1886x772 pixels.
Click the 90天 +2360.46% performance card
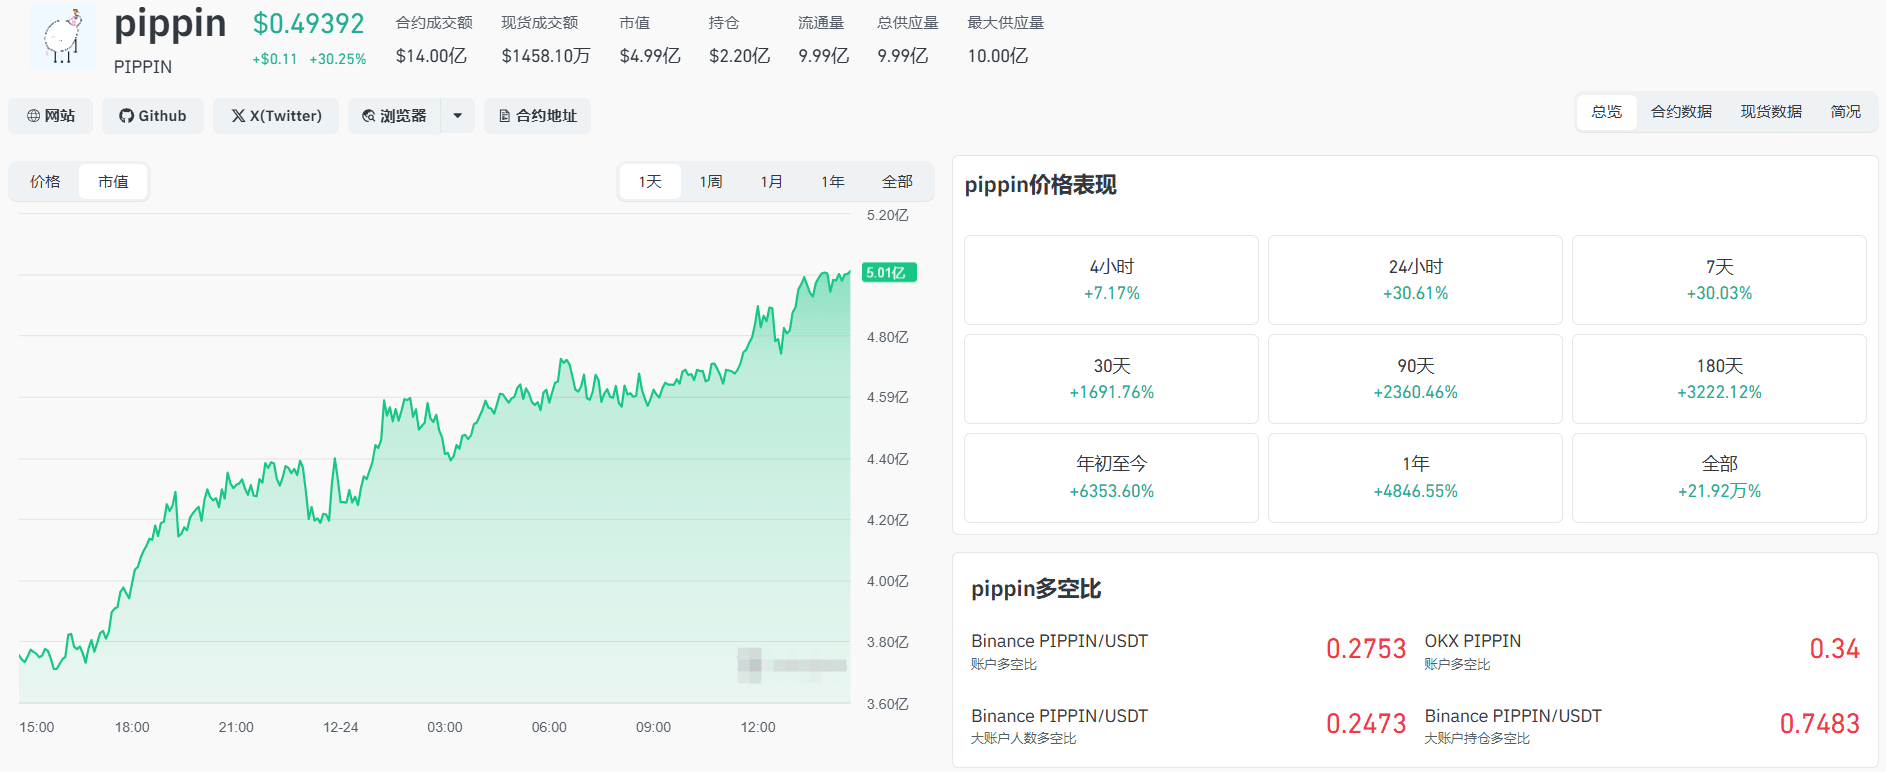(x=1415, y=379)
